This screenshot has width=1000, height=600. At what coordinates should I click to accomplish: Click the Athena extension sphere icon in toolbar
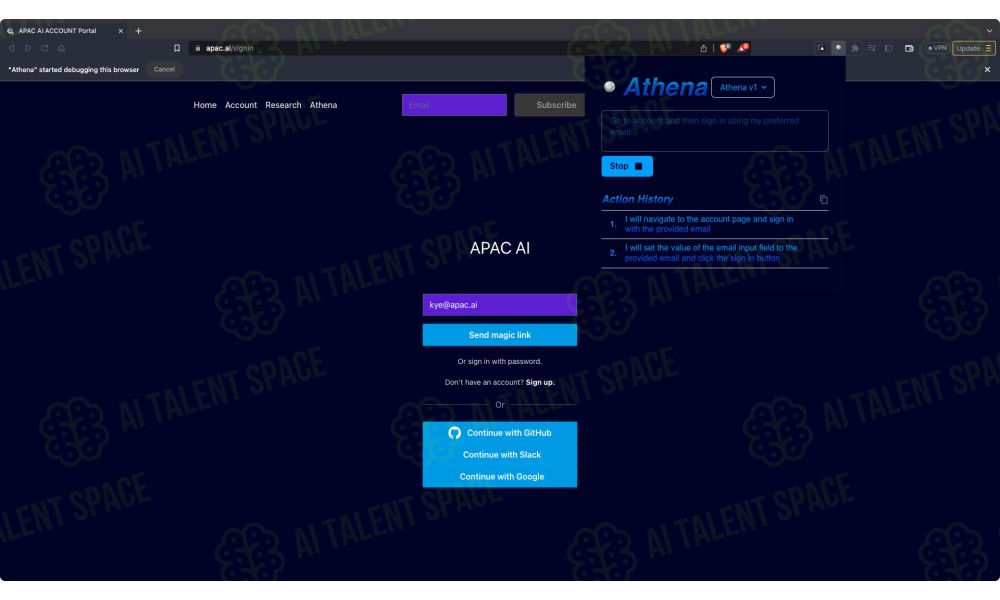click(838, 48)
